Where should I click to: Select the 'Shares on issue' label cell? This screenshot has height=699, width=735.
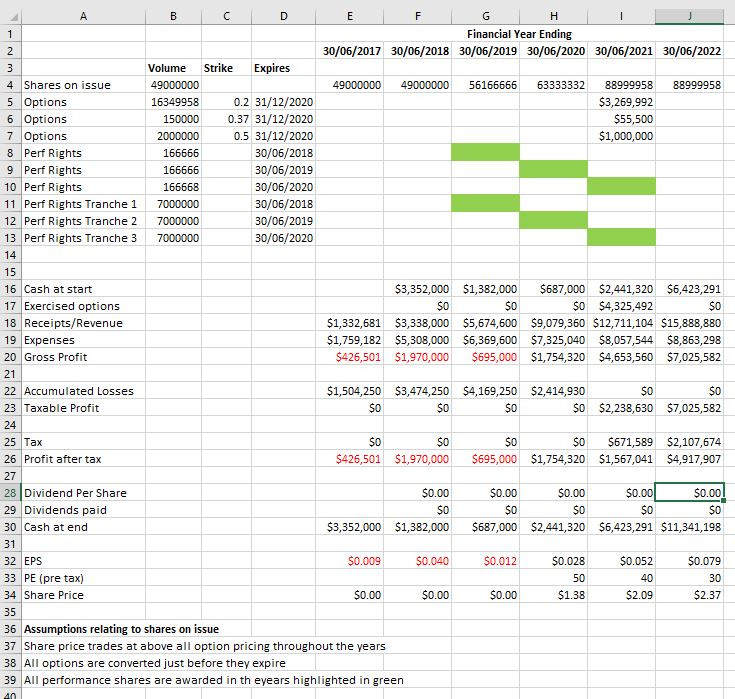[x=83, y=85]
